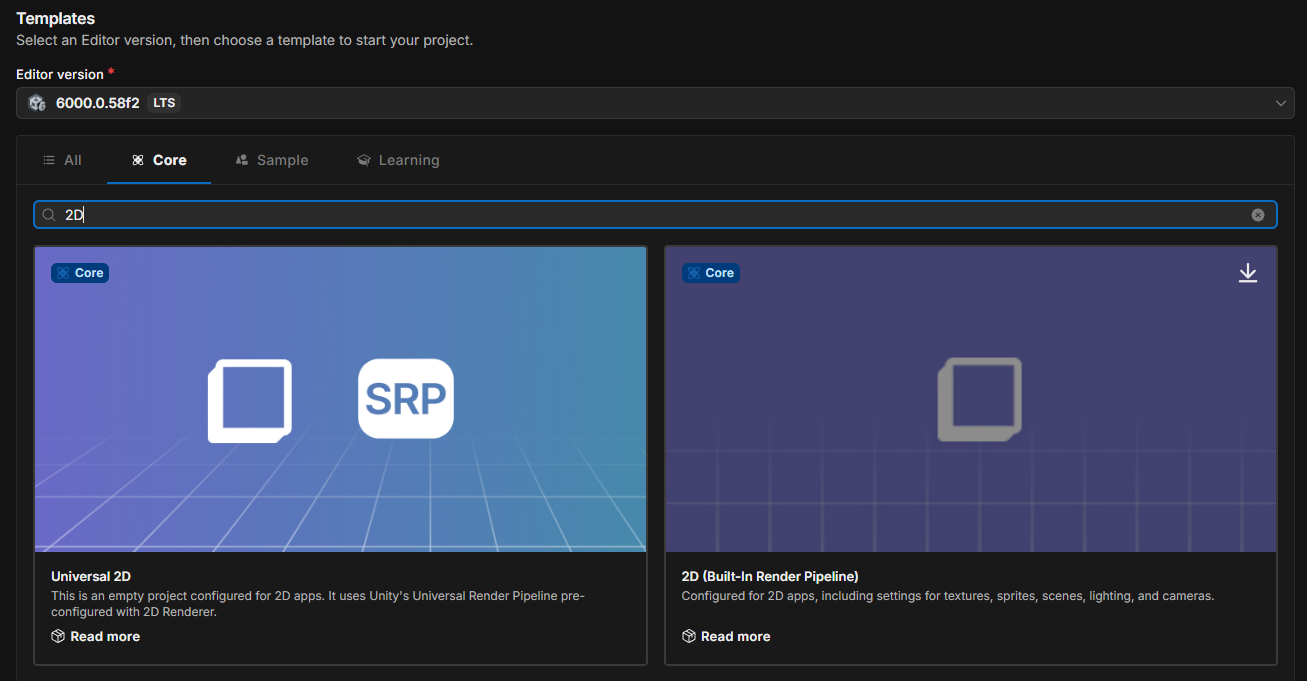Select the Universal 2D template title
1307x681 pixels.
point(91,577)
